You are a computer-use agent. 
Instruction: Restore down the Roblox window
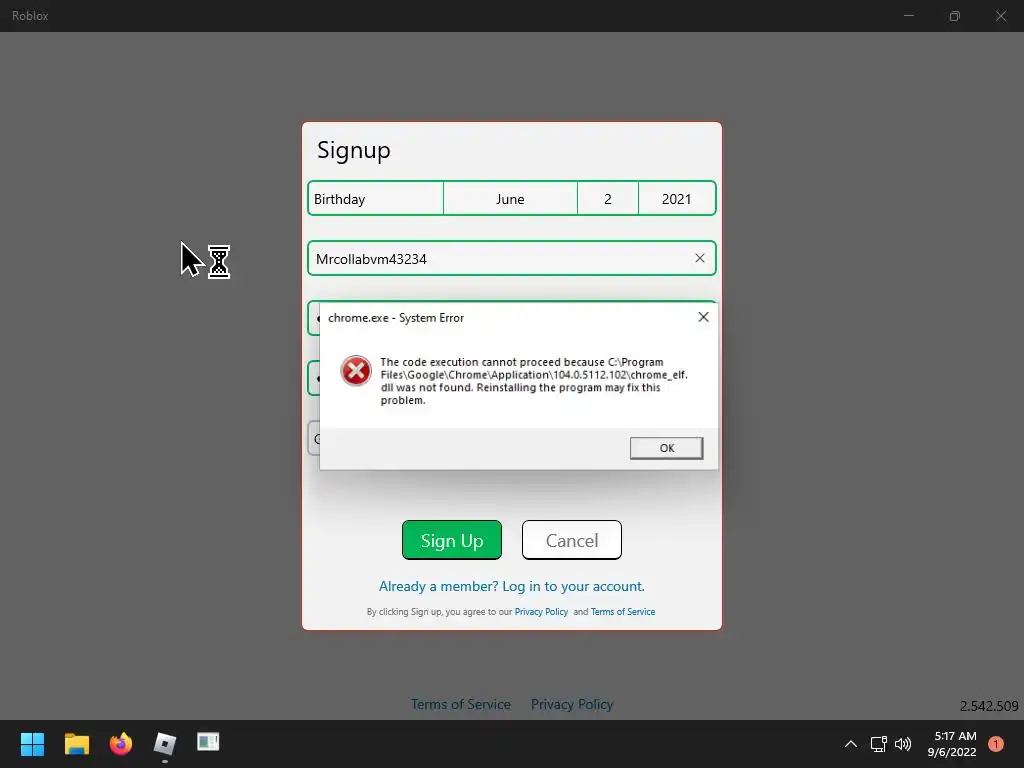click(x=954, y=16)
